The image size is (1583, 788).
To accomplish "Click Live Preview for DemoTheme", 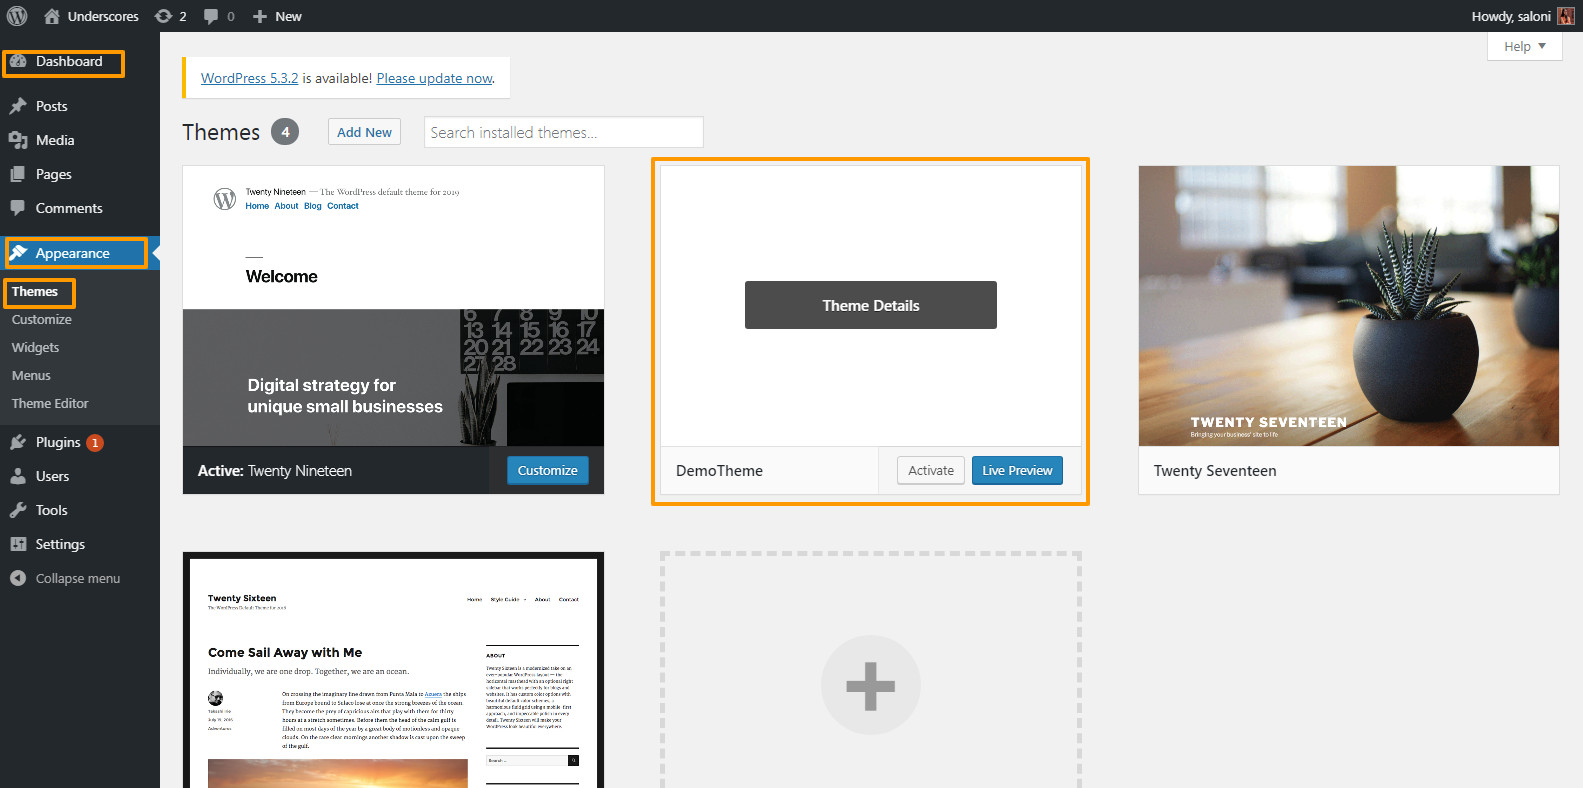I will [1017, 470].
